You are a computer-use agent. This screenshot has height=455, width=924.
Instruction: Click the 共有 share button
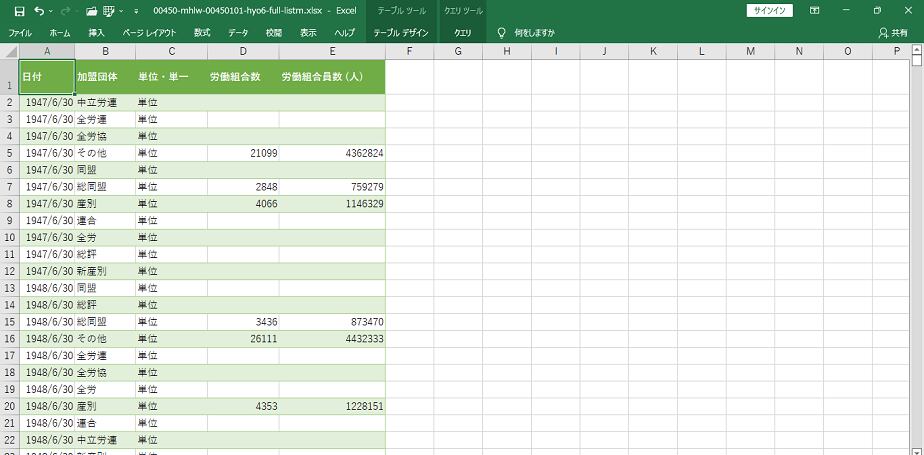click(893, 32)
